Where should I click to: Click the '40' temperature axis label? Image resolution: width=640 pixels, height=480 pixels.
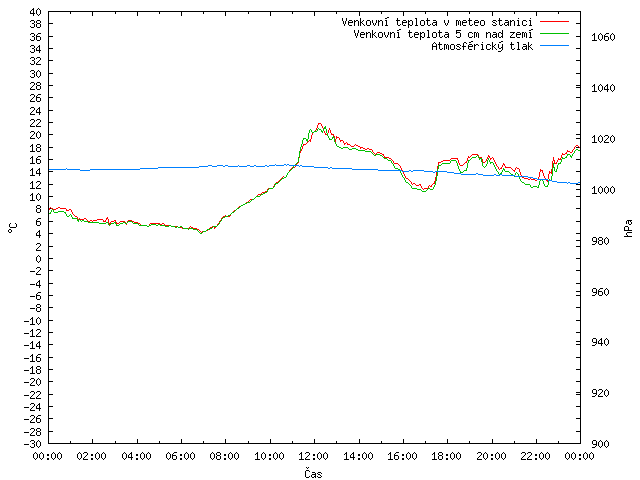tap(36, 12)
